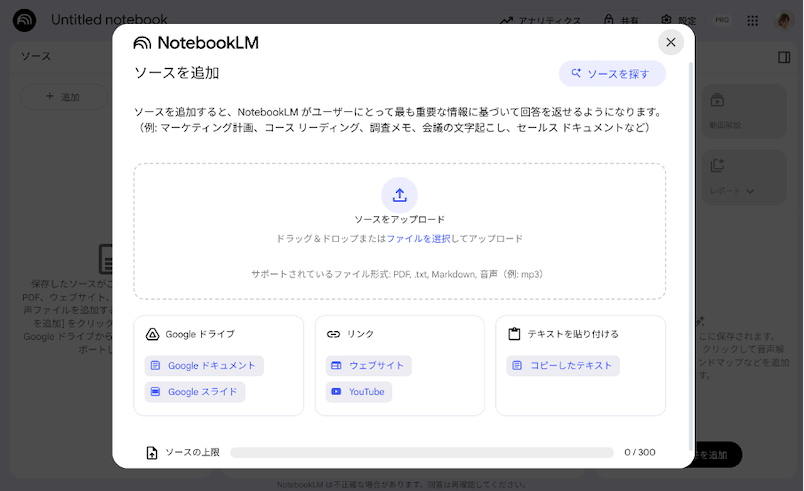Image resolution: width=804 pixels, height=491 pixels.
Task: Open the 共有 share button
Action: (x=621, y=20)
